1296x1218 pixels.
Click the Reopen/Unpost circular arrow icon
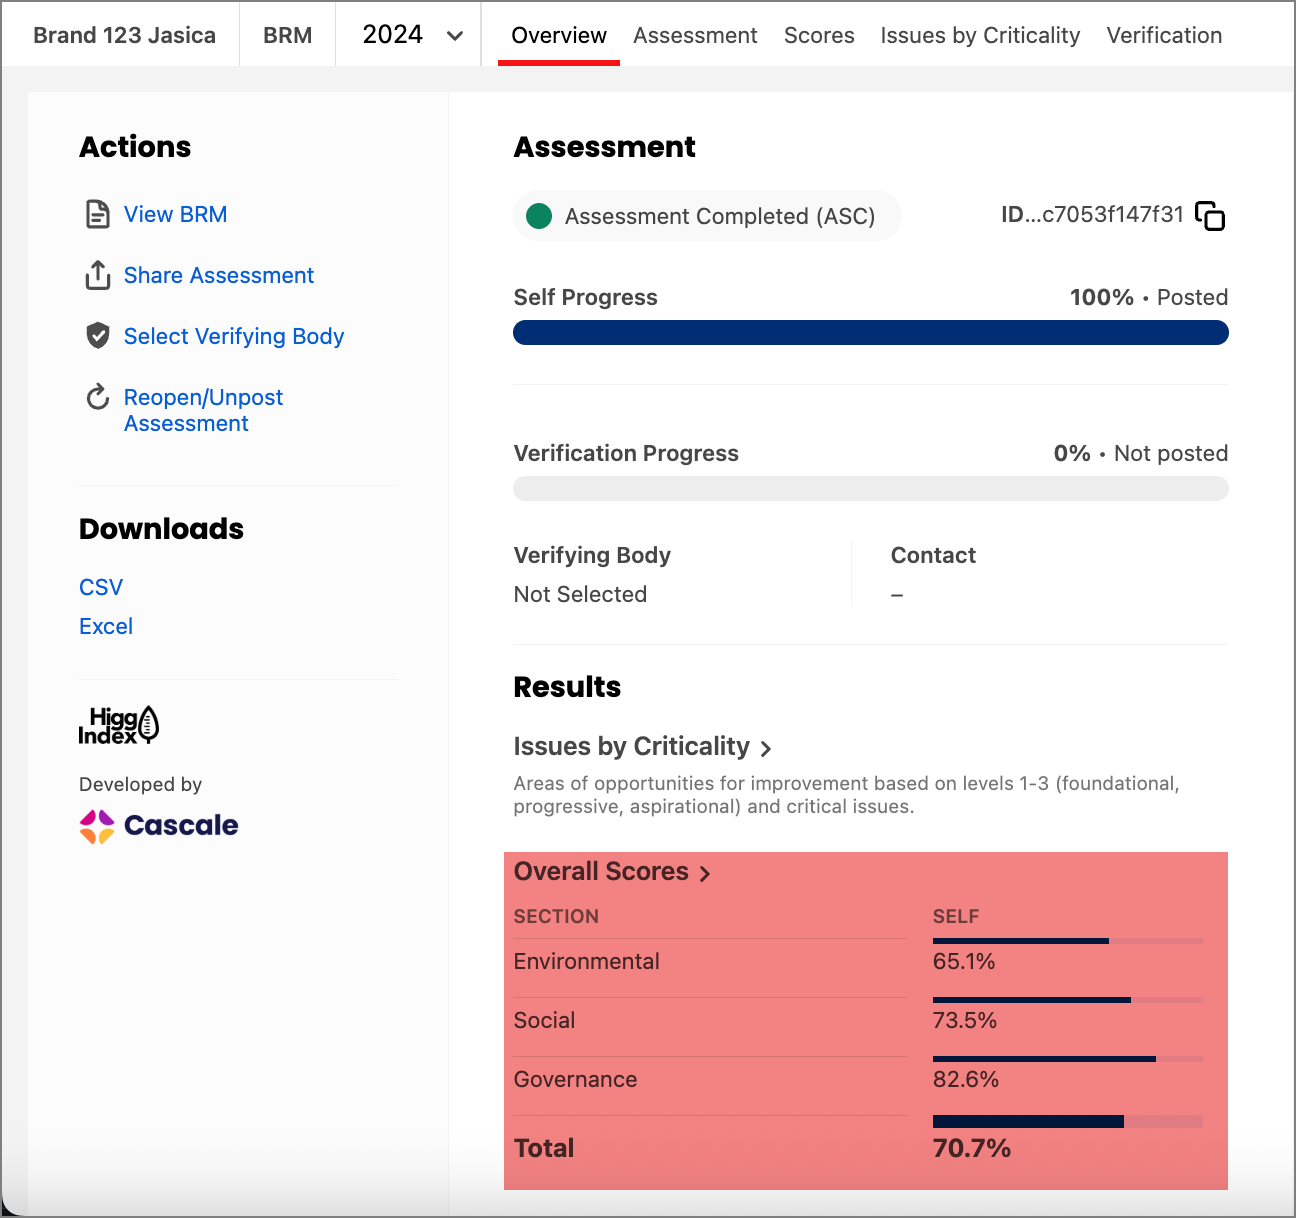click(x=97, y=398)
